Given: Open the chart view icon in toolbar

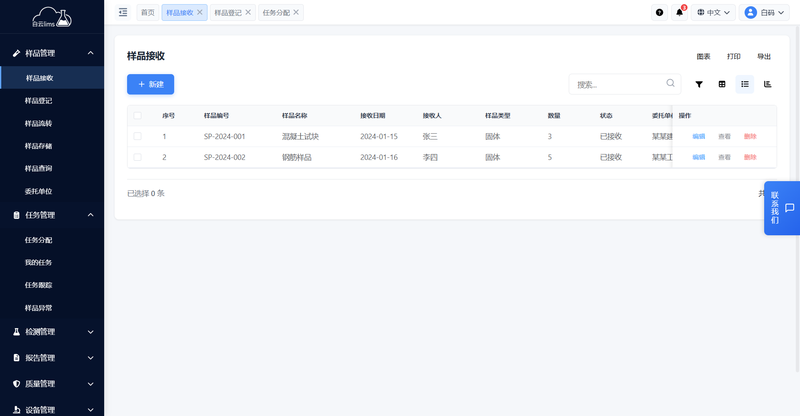Looking at the screenshot, I should click(x=768, y=85).
